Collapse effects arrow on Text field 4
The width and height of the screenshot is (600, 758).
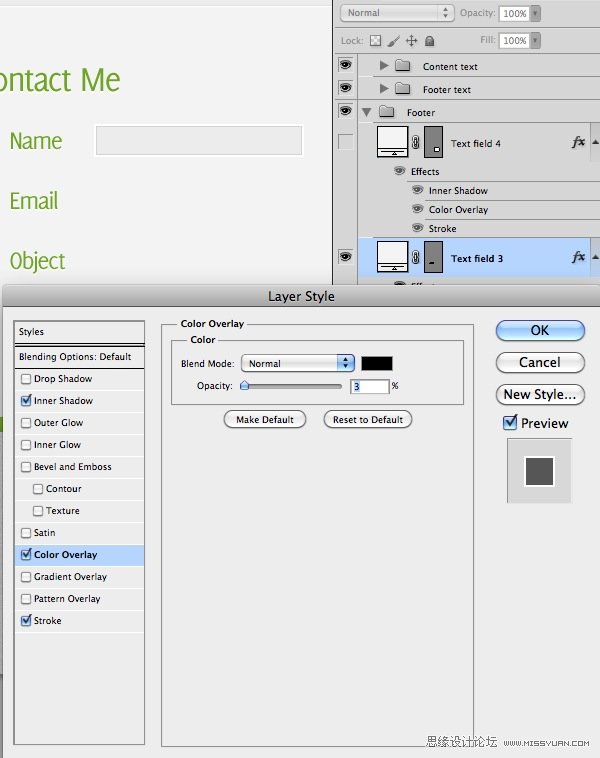pos(595,142)
